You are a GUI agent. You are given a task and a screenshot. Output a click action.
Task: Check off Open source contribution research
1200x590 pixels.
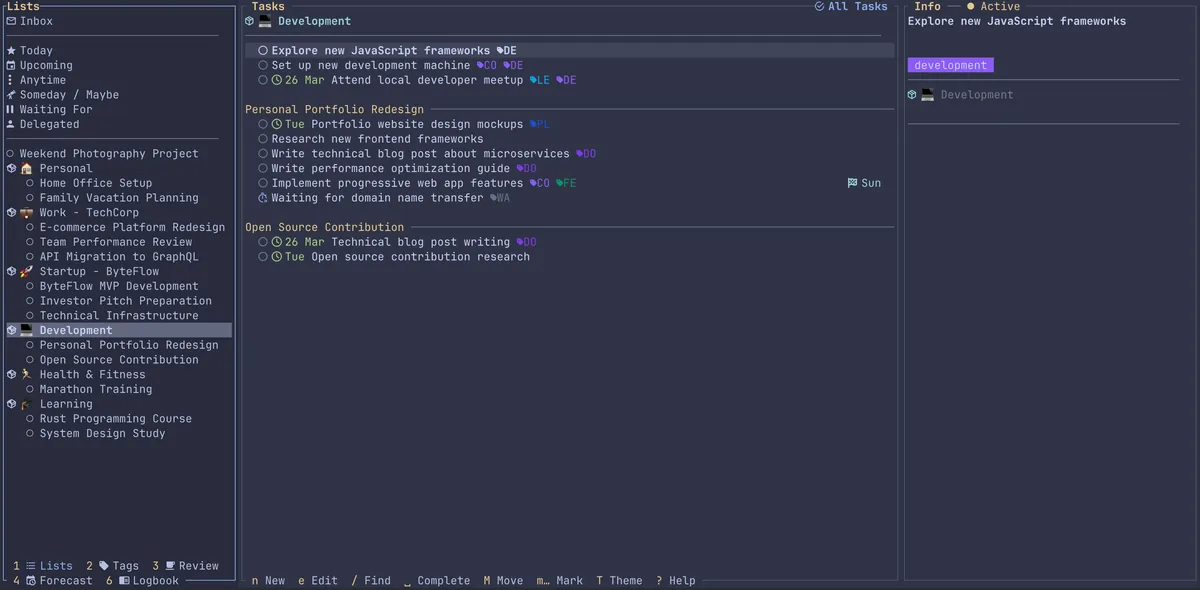[x=263, y=257]
